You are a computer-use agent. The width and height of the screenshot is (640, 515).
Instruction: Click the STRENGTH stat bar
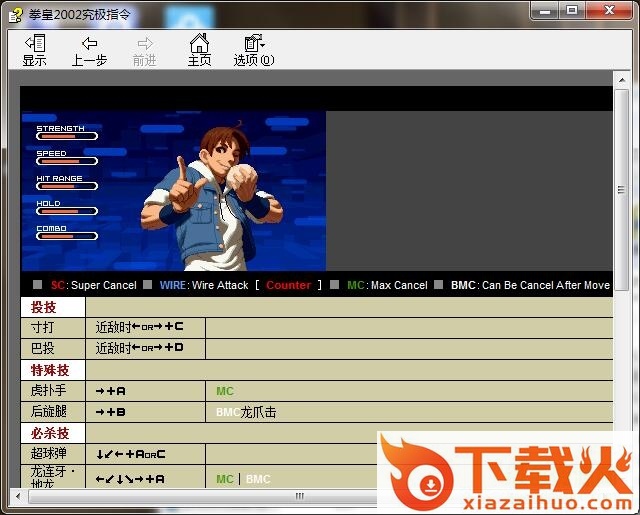pos(67,136)
